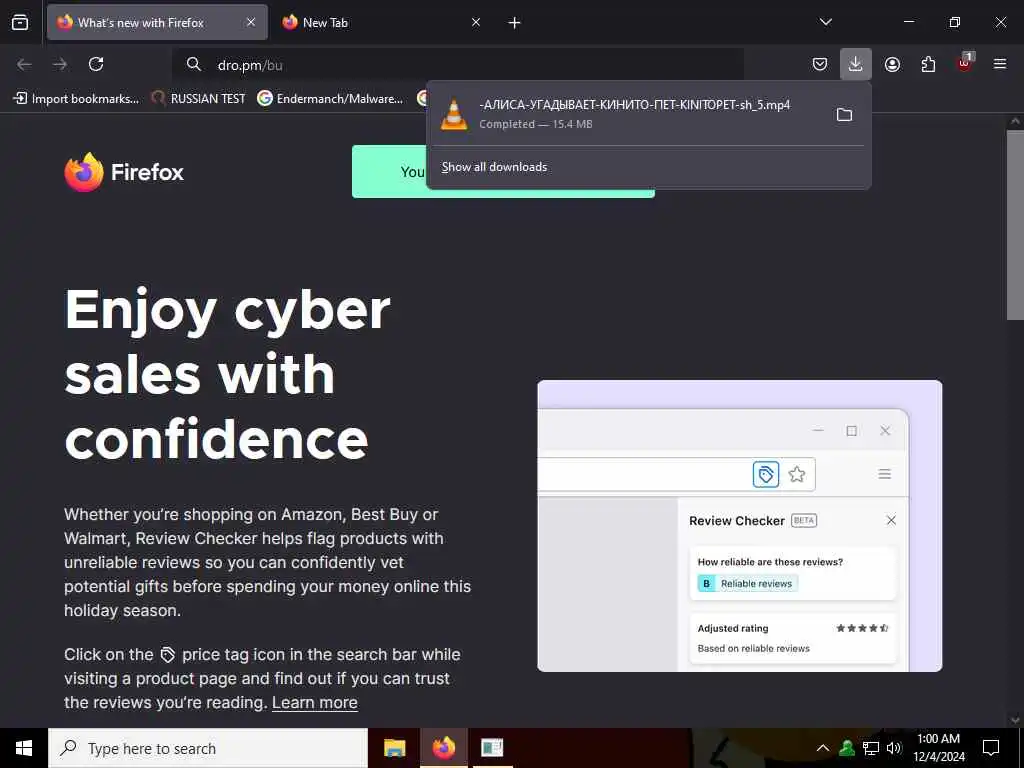The image size is (1024, 768).
Task: Switch to What's new with Firefox tab
Action: tap(157, 22)
